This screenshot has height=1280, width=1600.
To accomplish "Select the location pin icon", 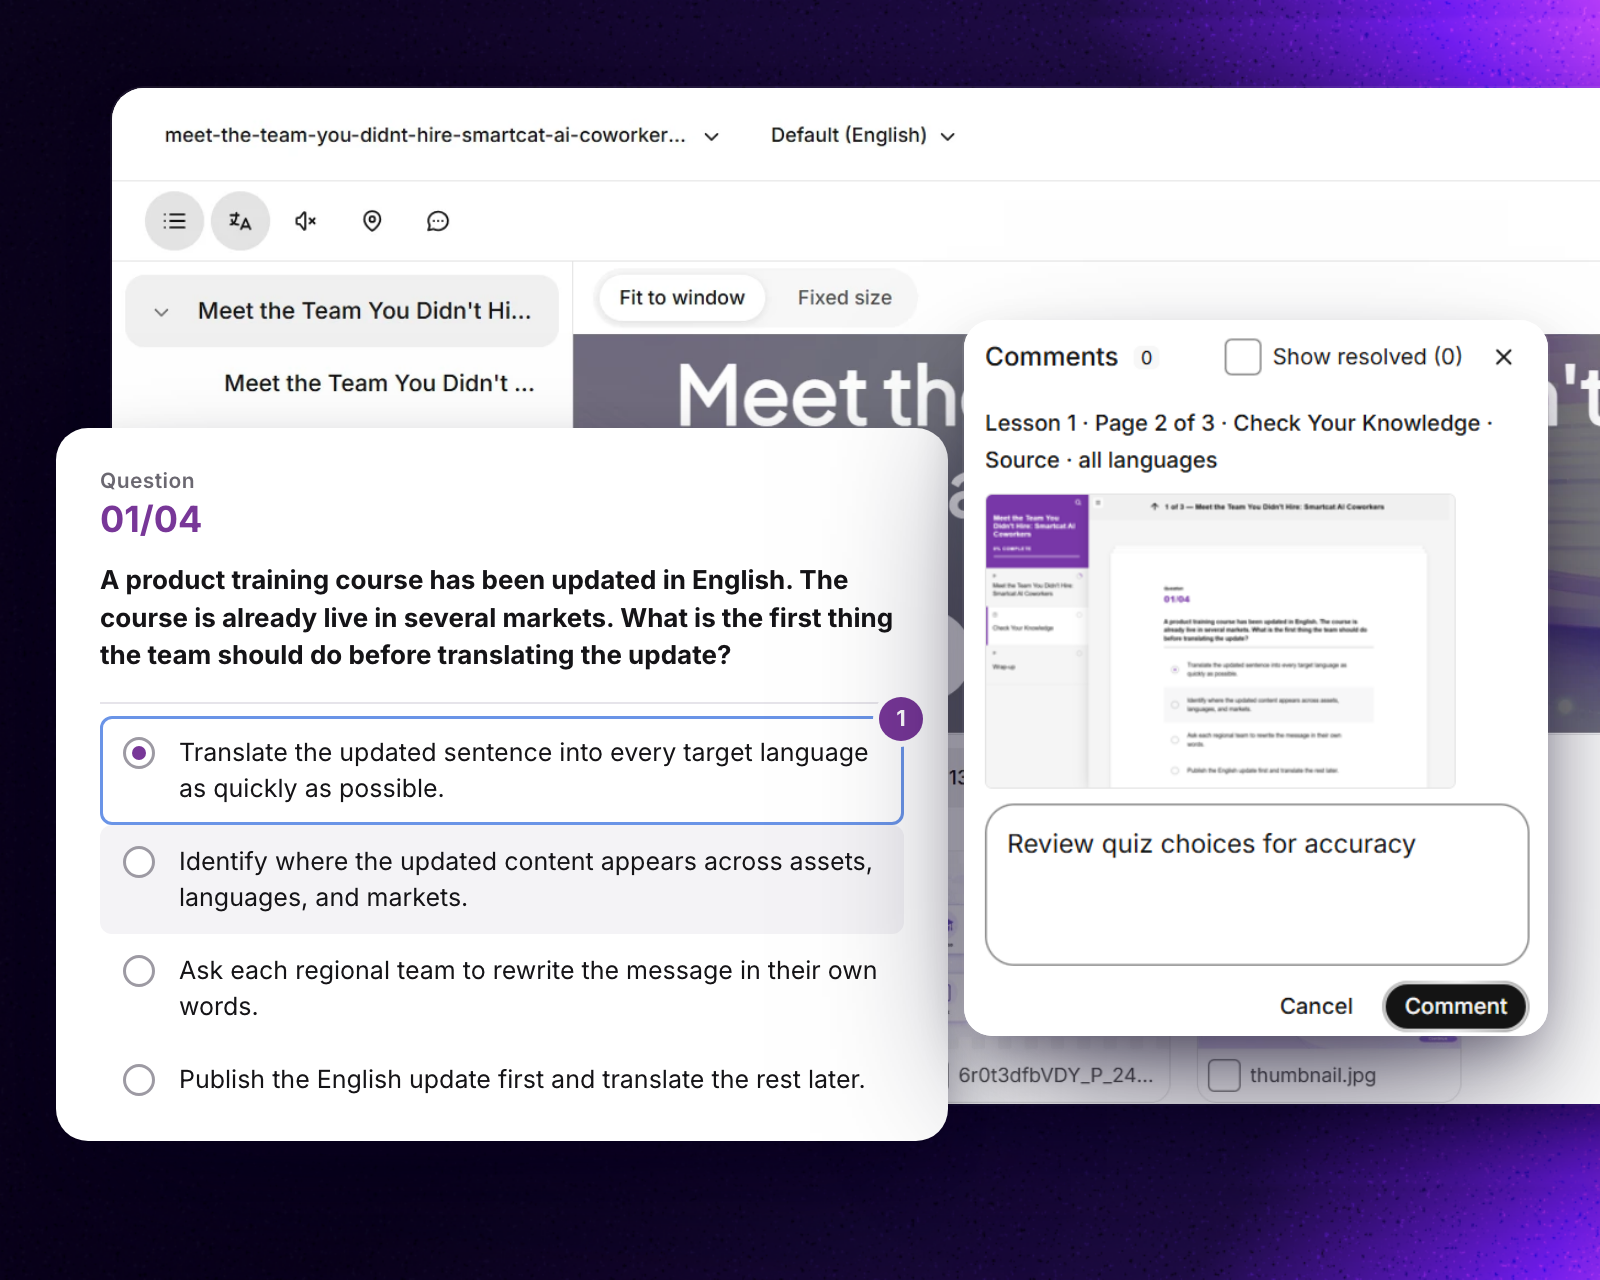I will point(372,221).
